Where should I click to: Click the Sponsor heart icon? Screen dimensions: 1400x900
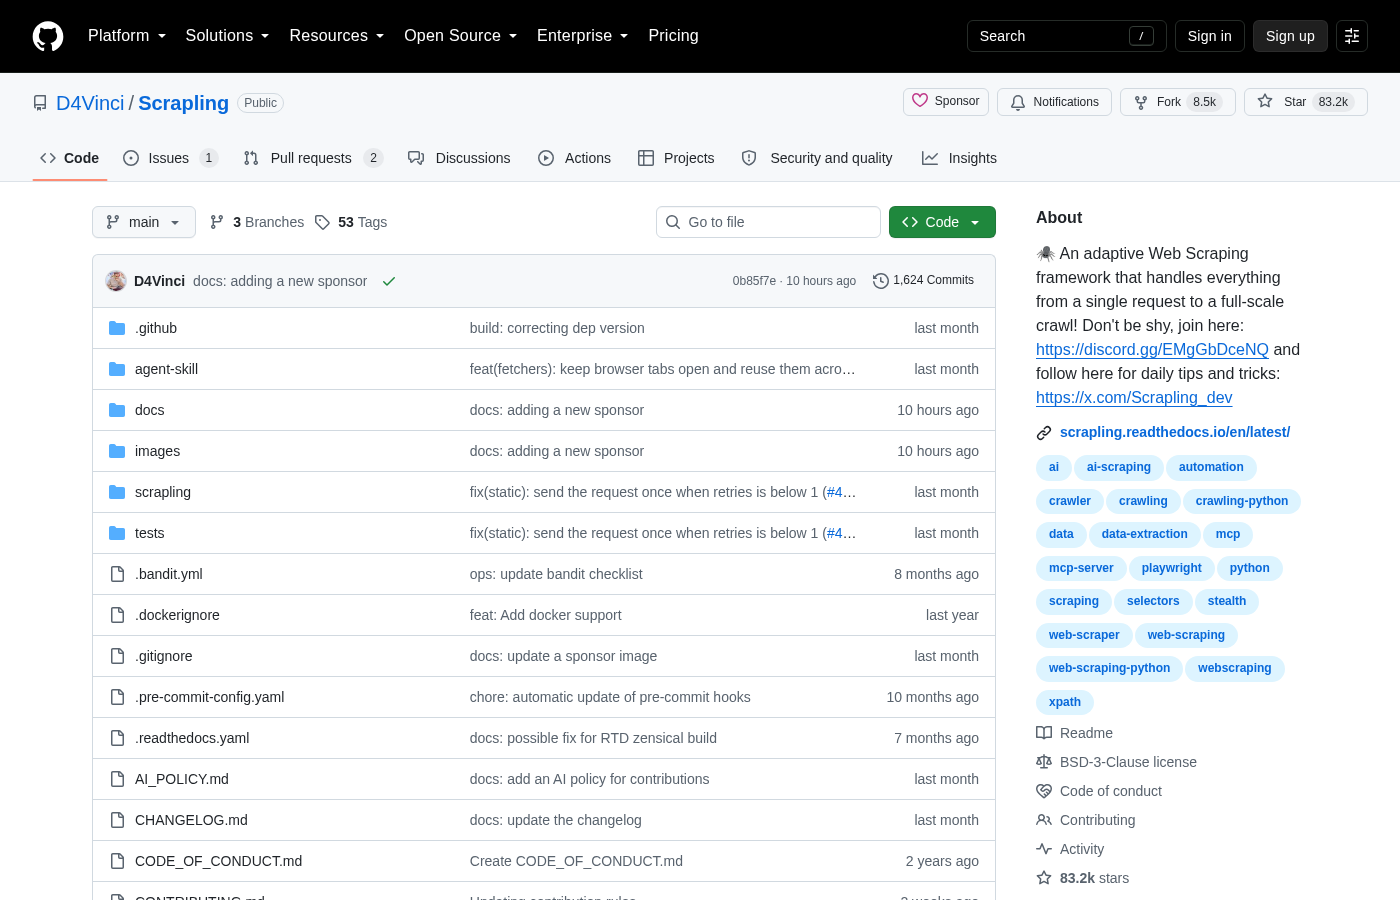pos(920,101)
